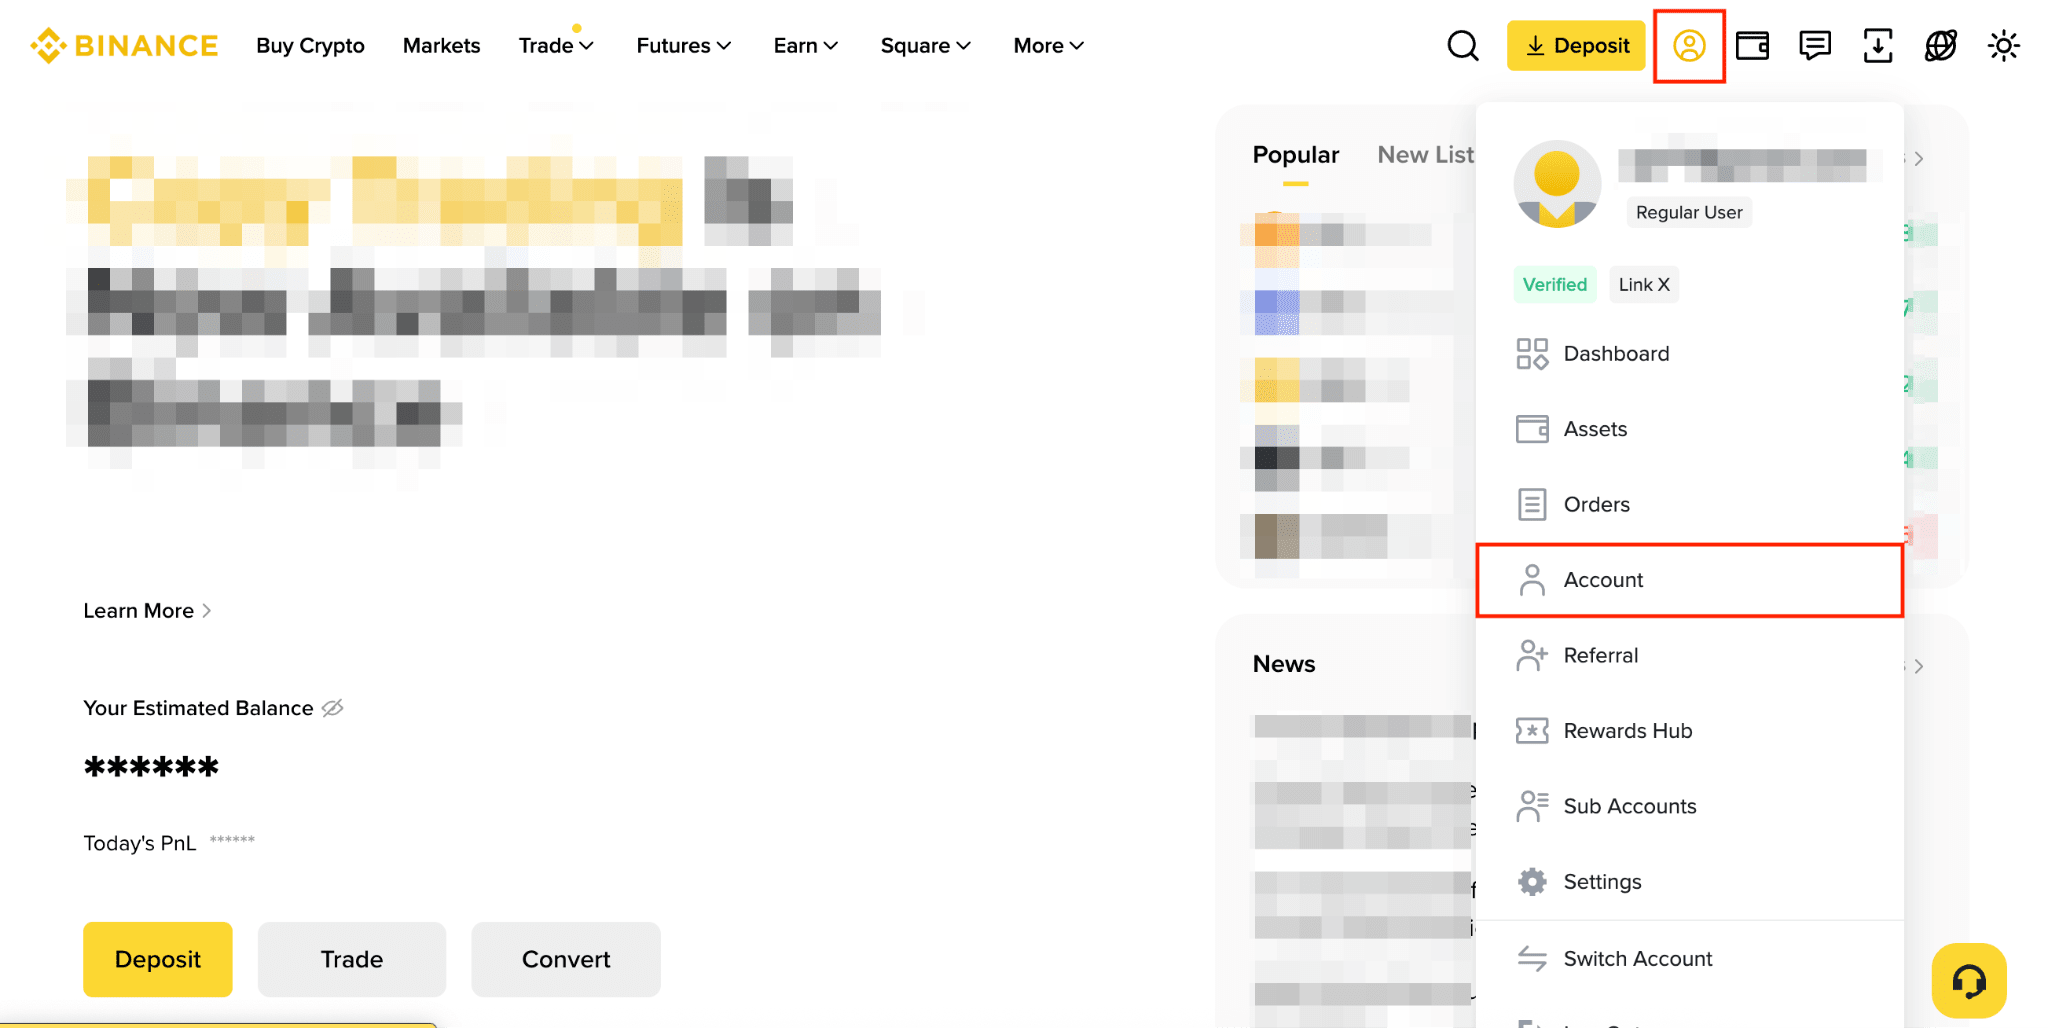Expand the Square dropdown menu
Viewport: 2048px width, 1028px height.
pyautogui.click(x=926, y=46)
